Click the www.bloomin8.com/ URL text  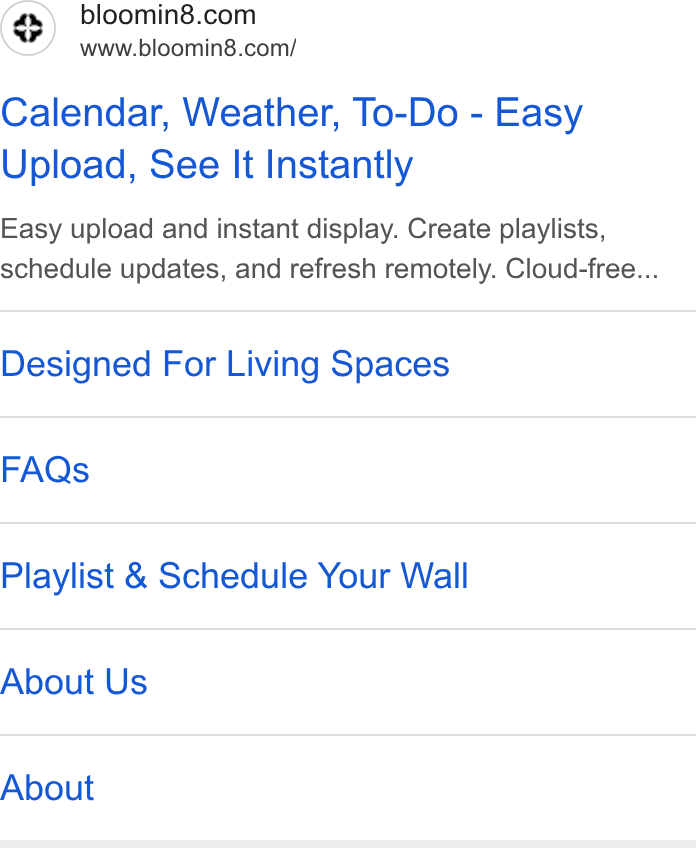pyautogui.click(x=188, y=48)
